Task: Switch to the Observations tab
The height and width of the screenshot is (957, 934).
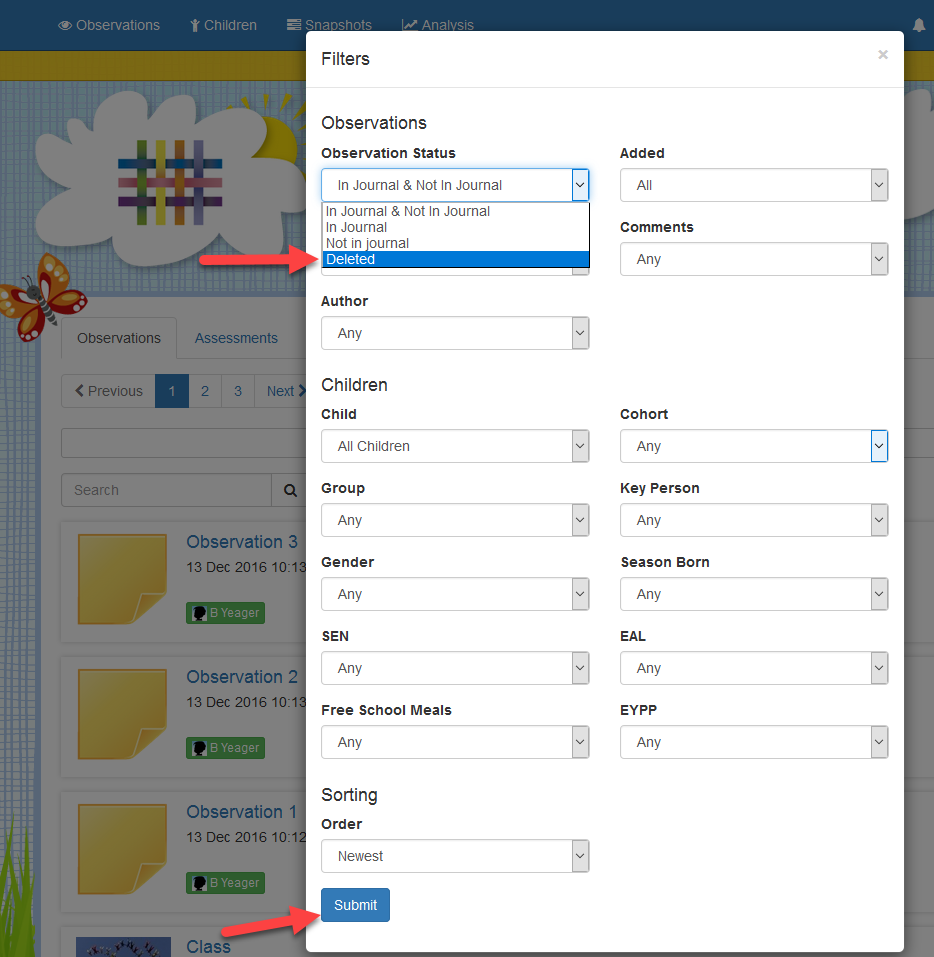Action: click(119, 338)
